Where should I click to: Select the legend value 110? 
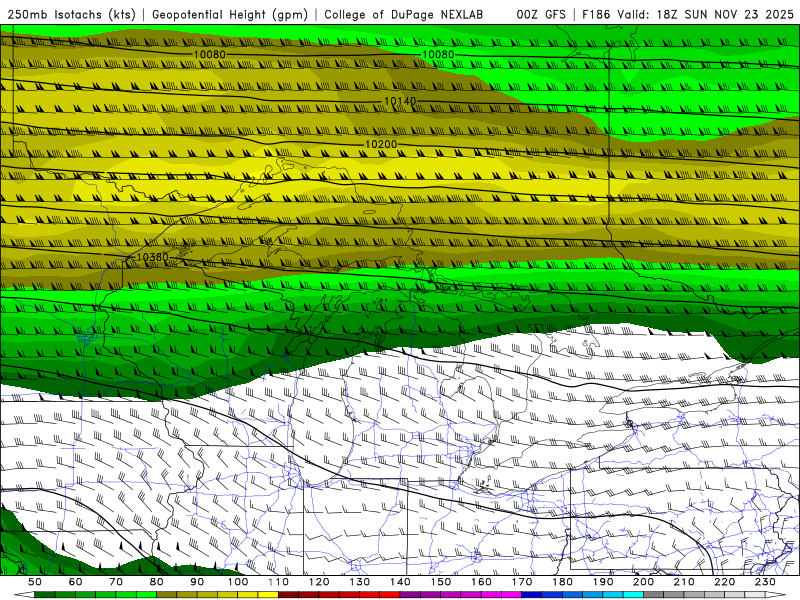pos(279,582)
